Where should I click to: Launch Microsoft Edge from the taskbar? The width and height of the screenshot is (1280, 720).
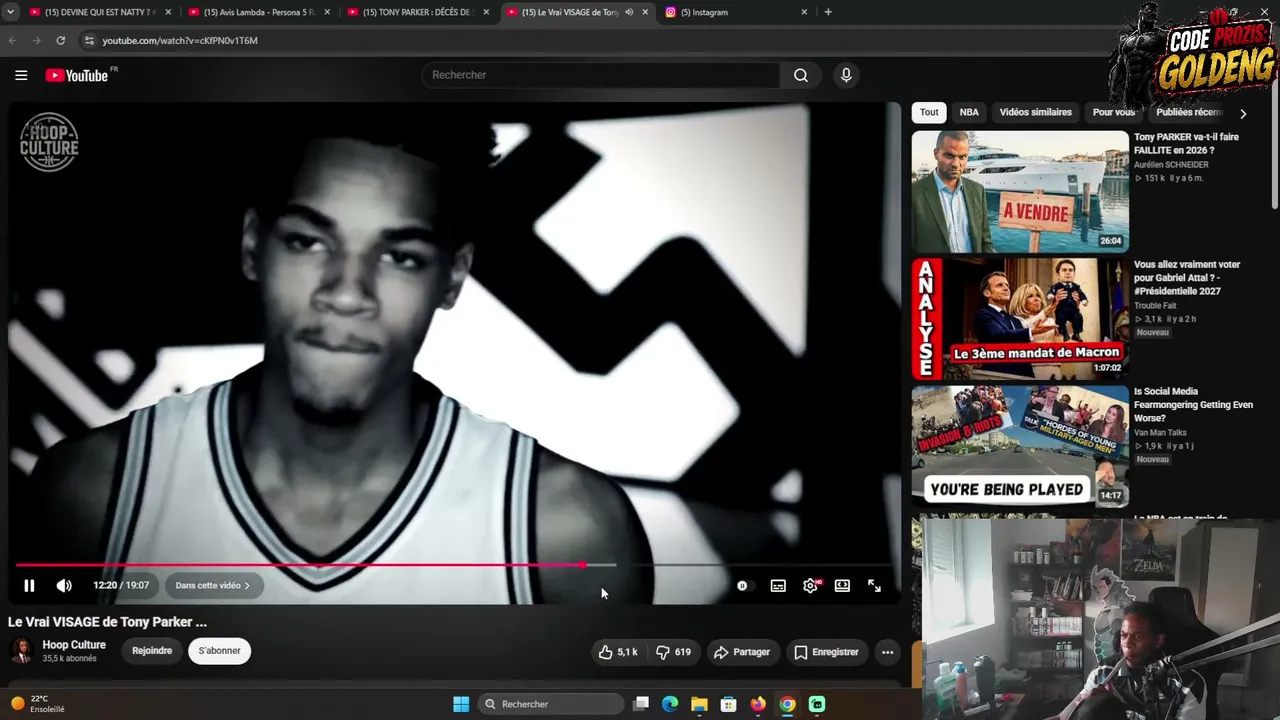[x=670, y=704]
